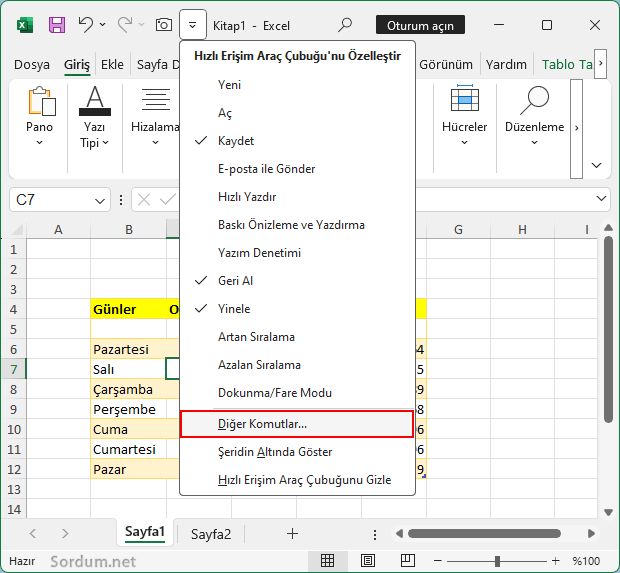Enable Dokunma/Fare Modu option

tap(297, 393)
